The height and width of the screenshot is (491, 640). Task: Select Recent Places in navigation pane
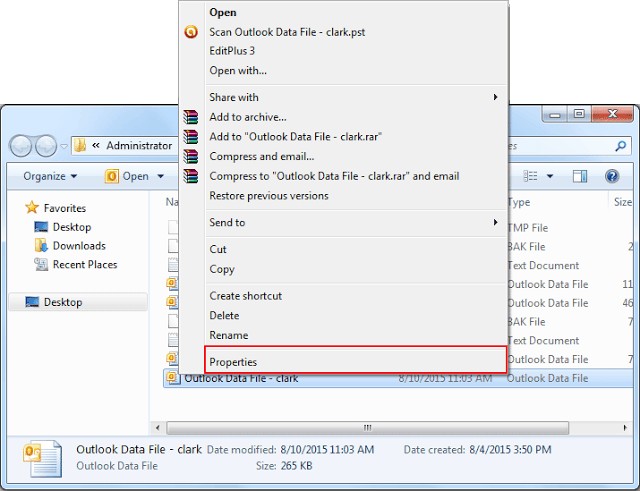coord(76,264)
